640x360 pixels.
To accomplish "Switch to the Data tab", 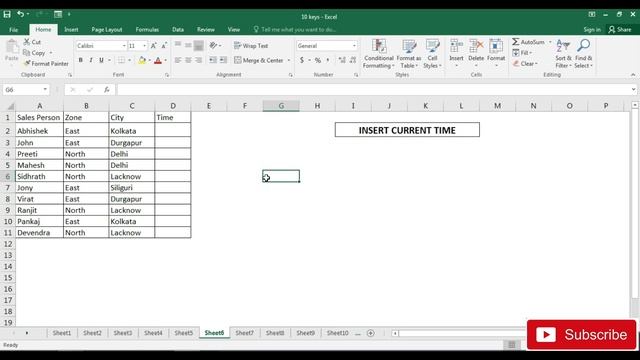I will [178, 29].
